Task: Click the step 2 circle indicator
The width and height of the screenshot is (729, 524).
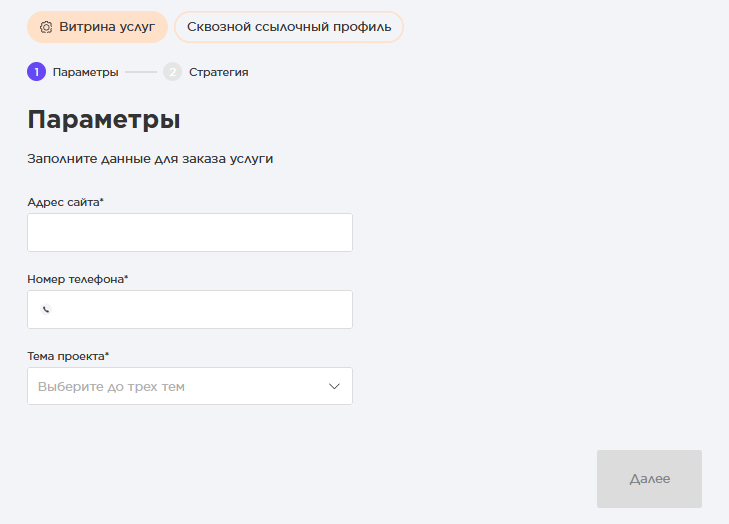Action: pyautogui.click(x=172, y=72)
